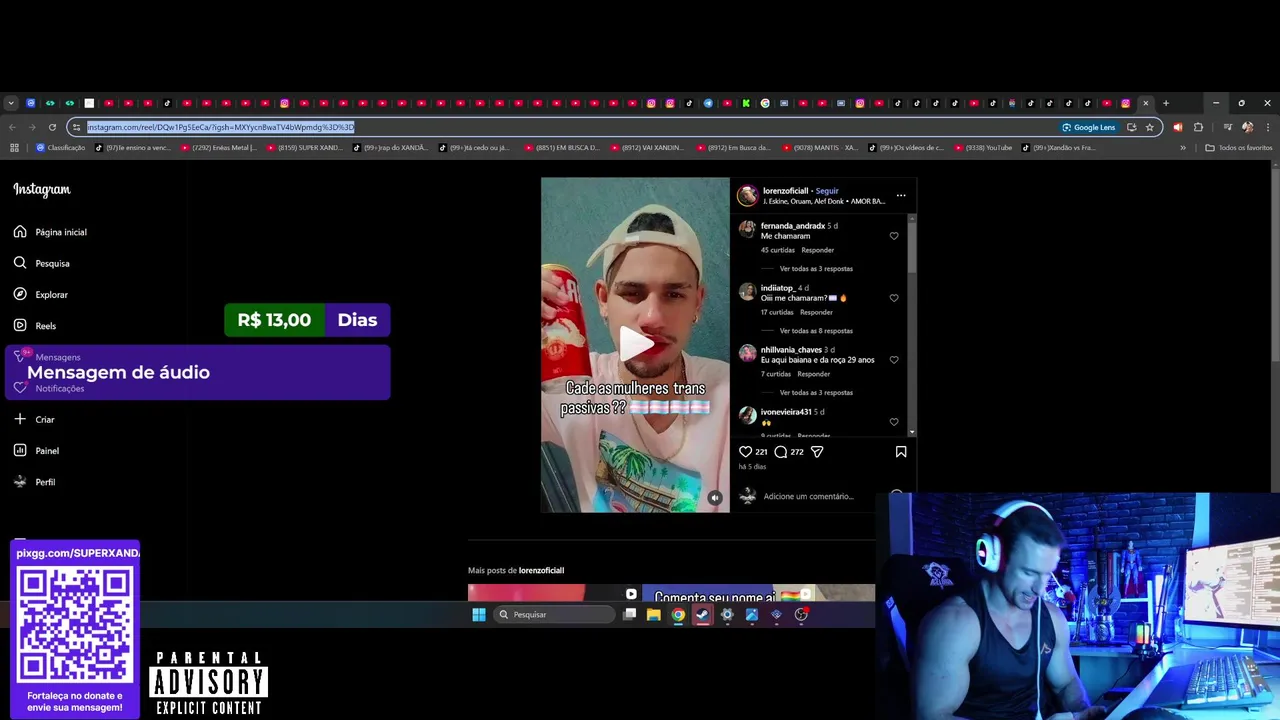Click Adicione um comentário field

[808, 496]
